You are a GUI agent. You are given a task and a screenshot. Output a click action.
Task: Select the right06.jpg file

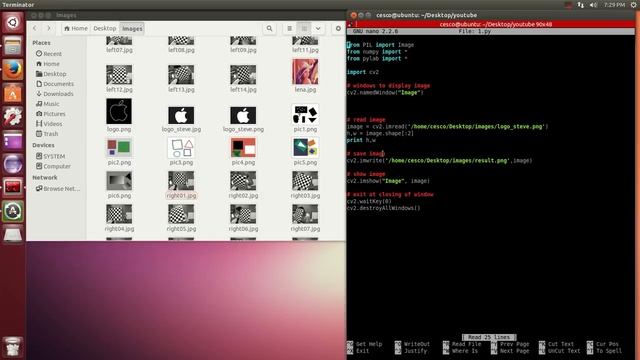(243, 218)
